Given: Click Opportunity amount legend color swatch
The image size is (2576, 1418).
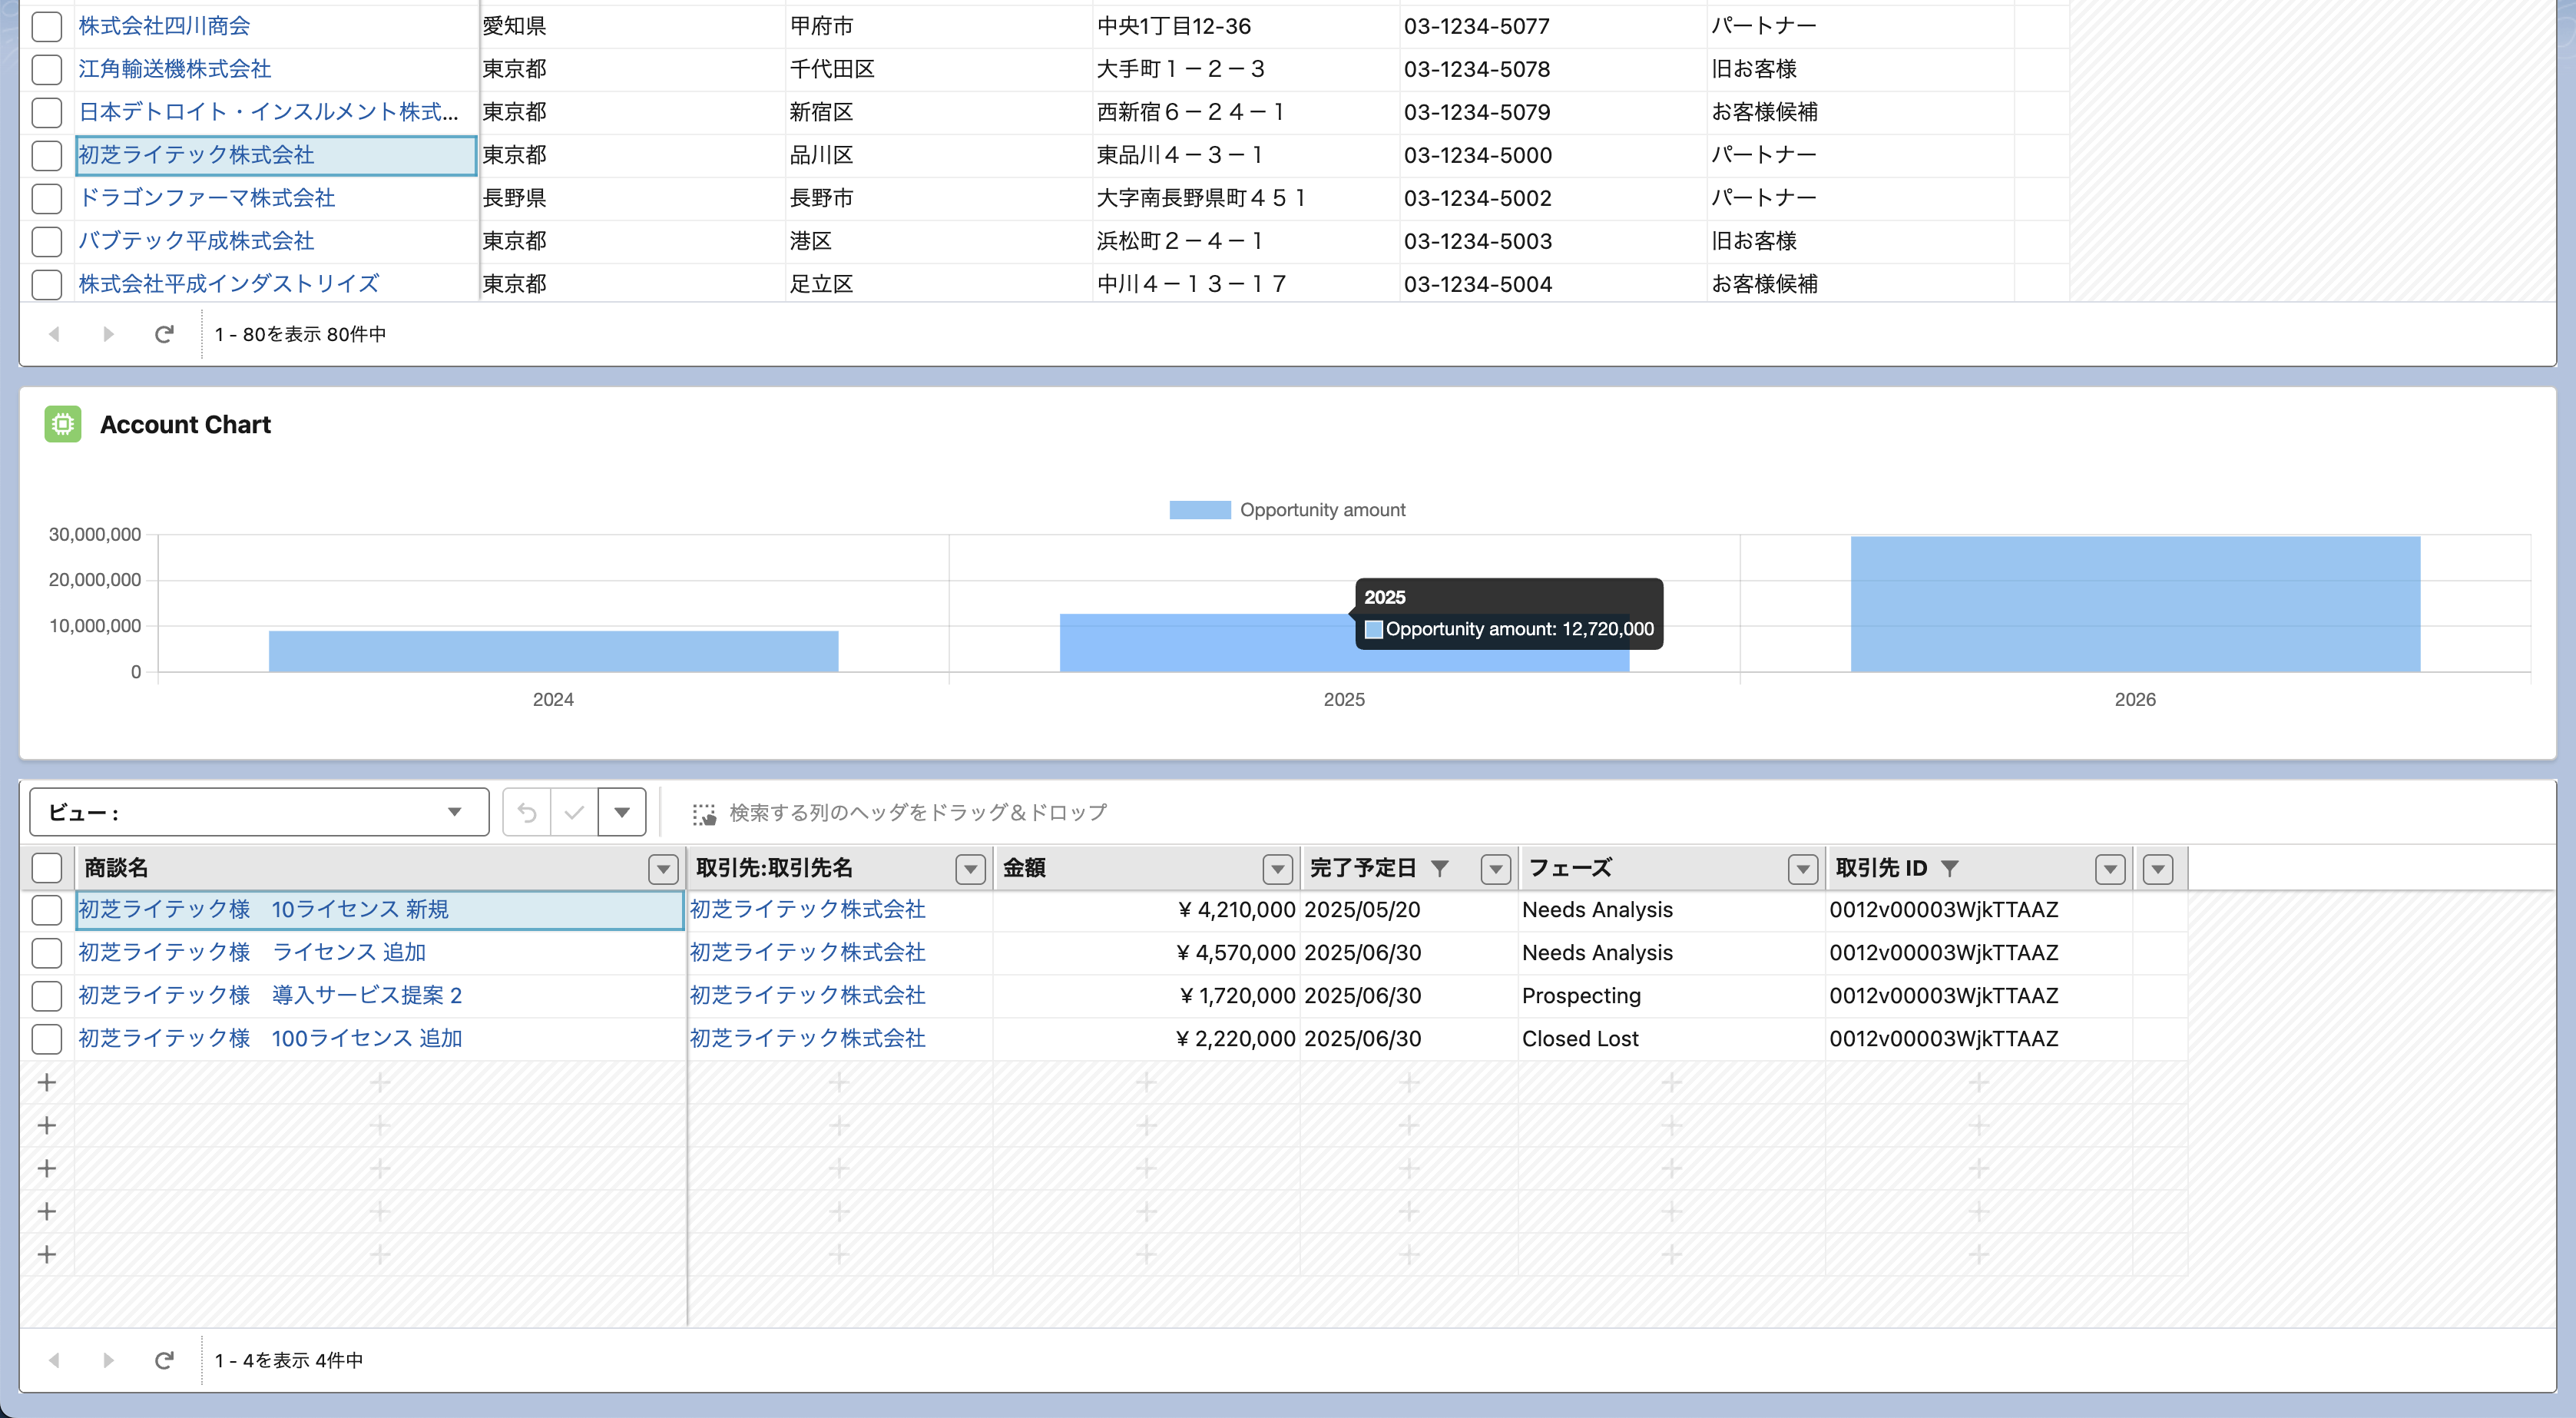Looking at the screenshot, I should [1199, 510].
